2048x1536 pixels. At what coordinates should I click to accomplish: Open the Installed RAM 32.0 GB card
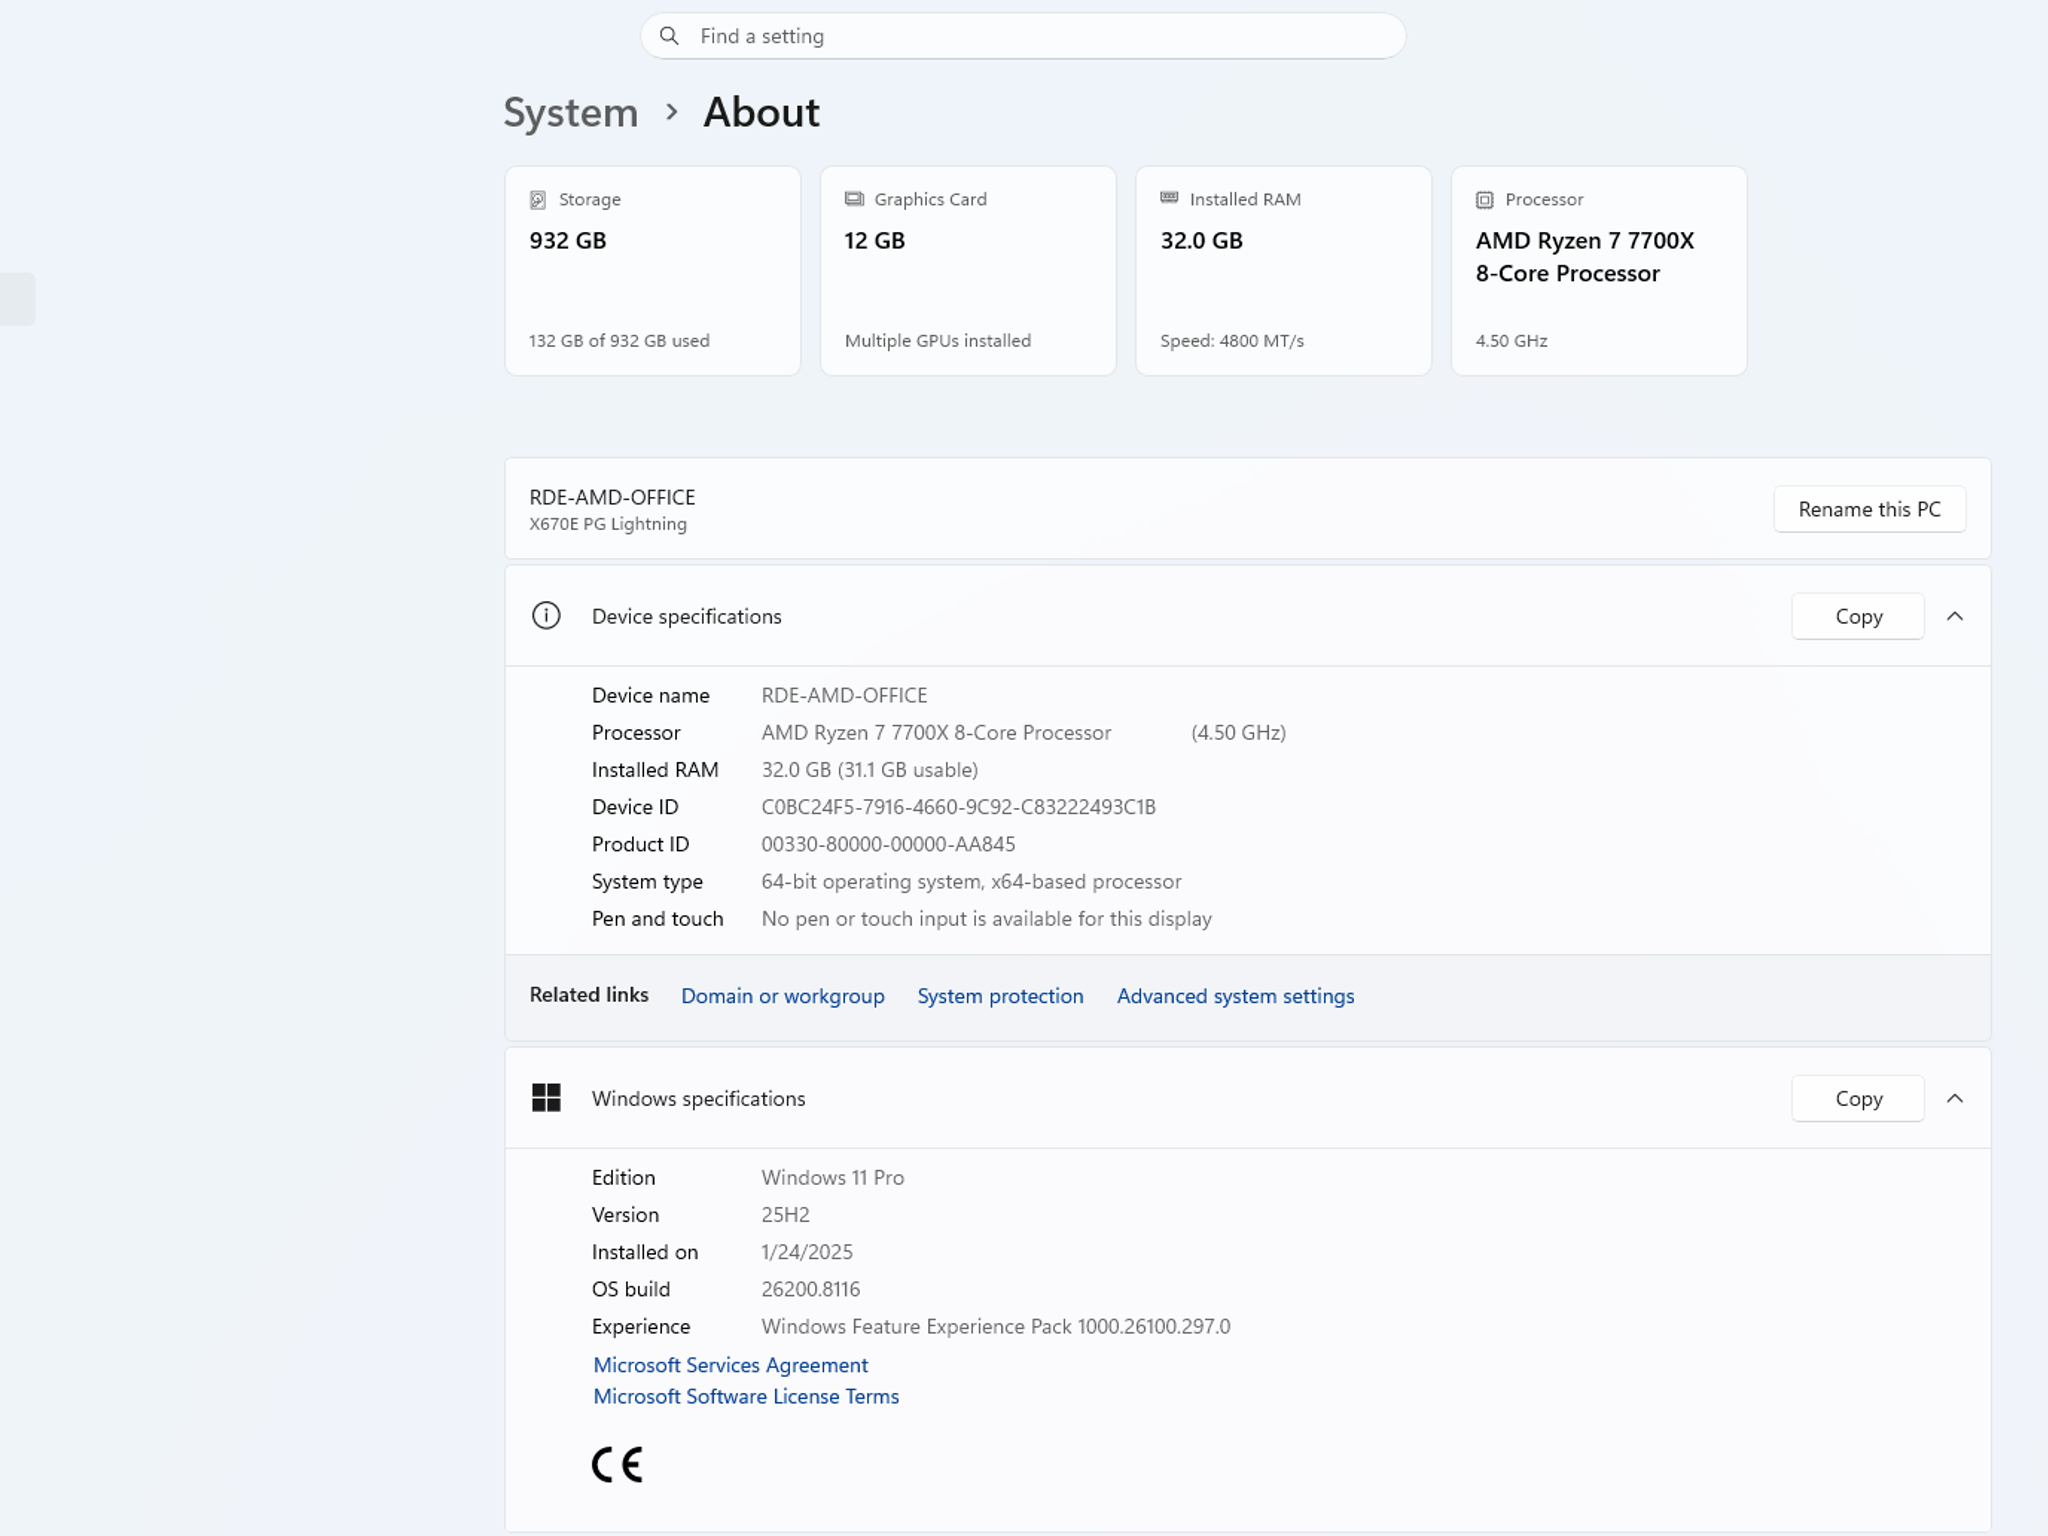(1284, 271)
